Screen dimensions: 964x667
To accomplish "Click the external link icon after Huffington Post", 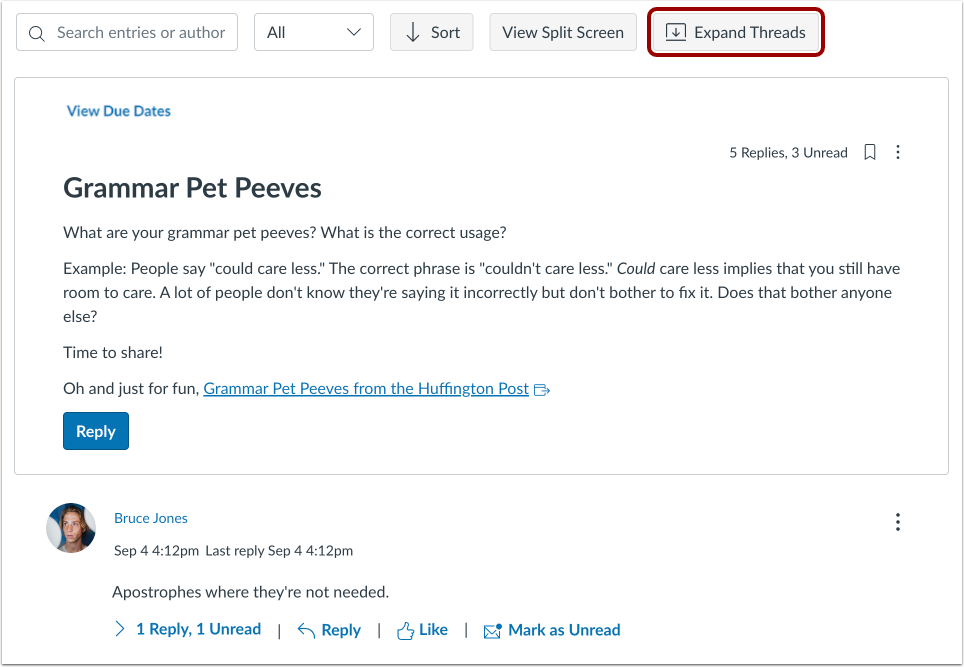I will coord(542,390).
